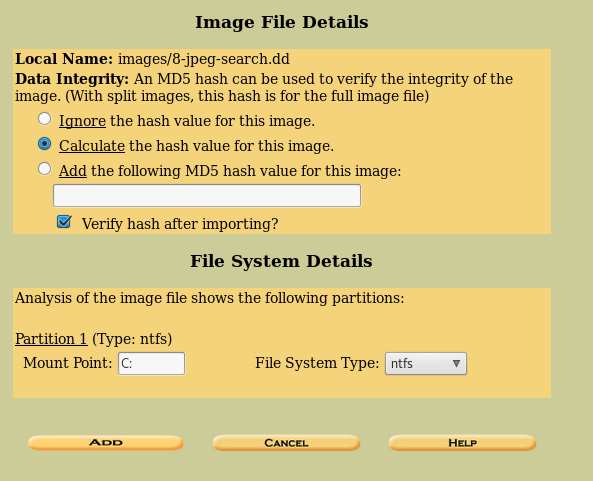Click the 'Analysis of the image file' text
Viewport: 593px width, 481px height.
pos(210,298)
